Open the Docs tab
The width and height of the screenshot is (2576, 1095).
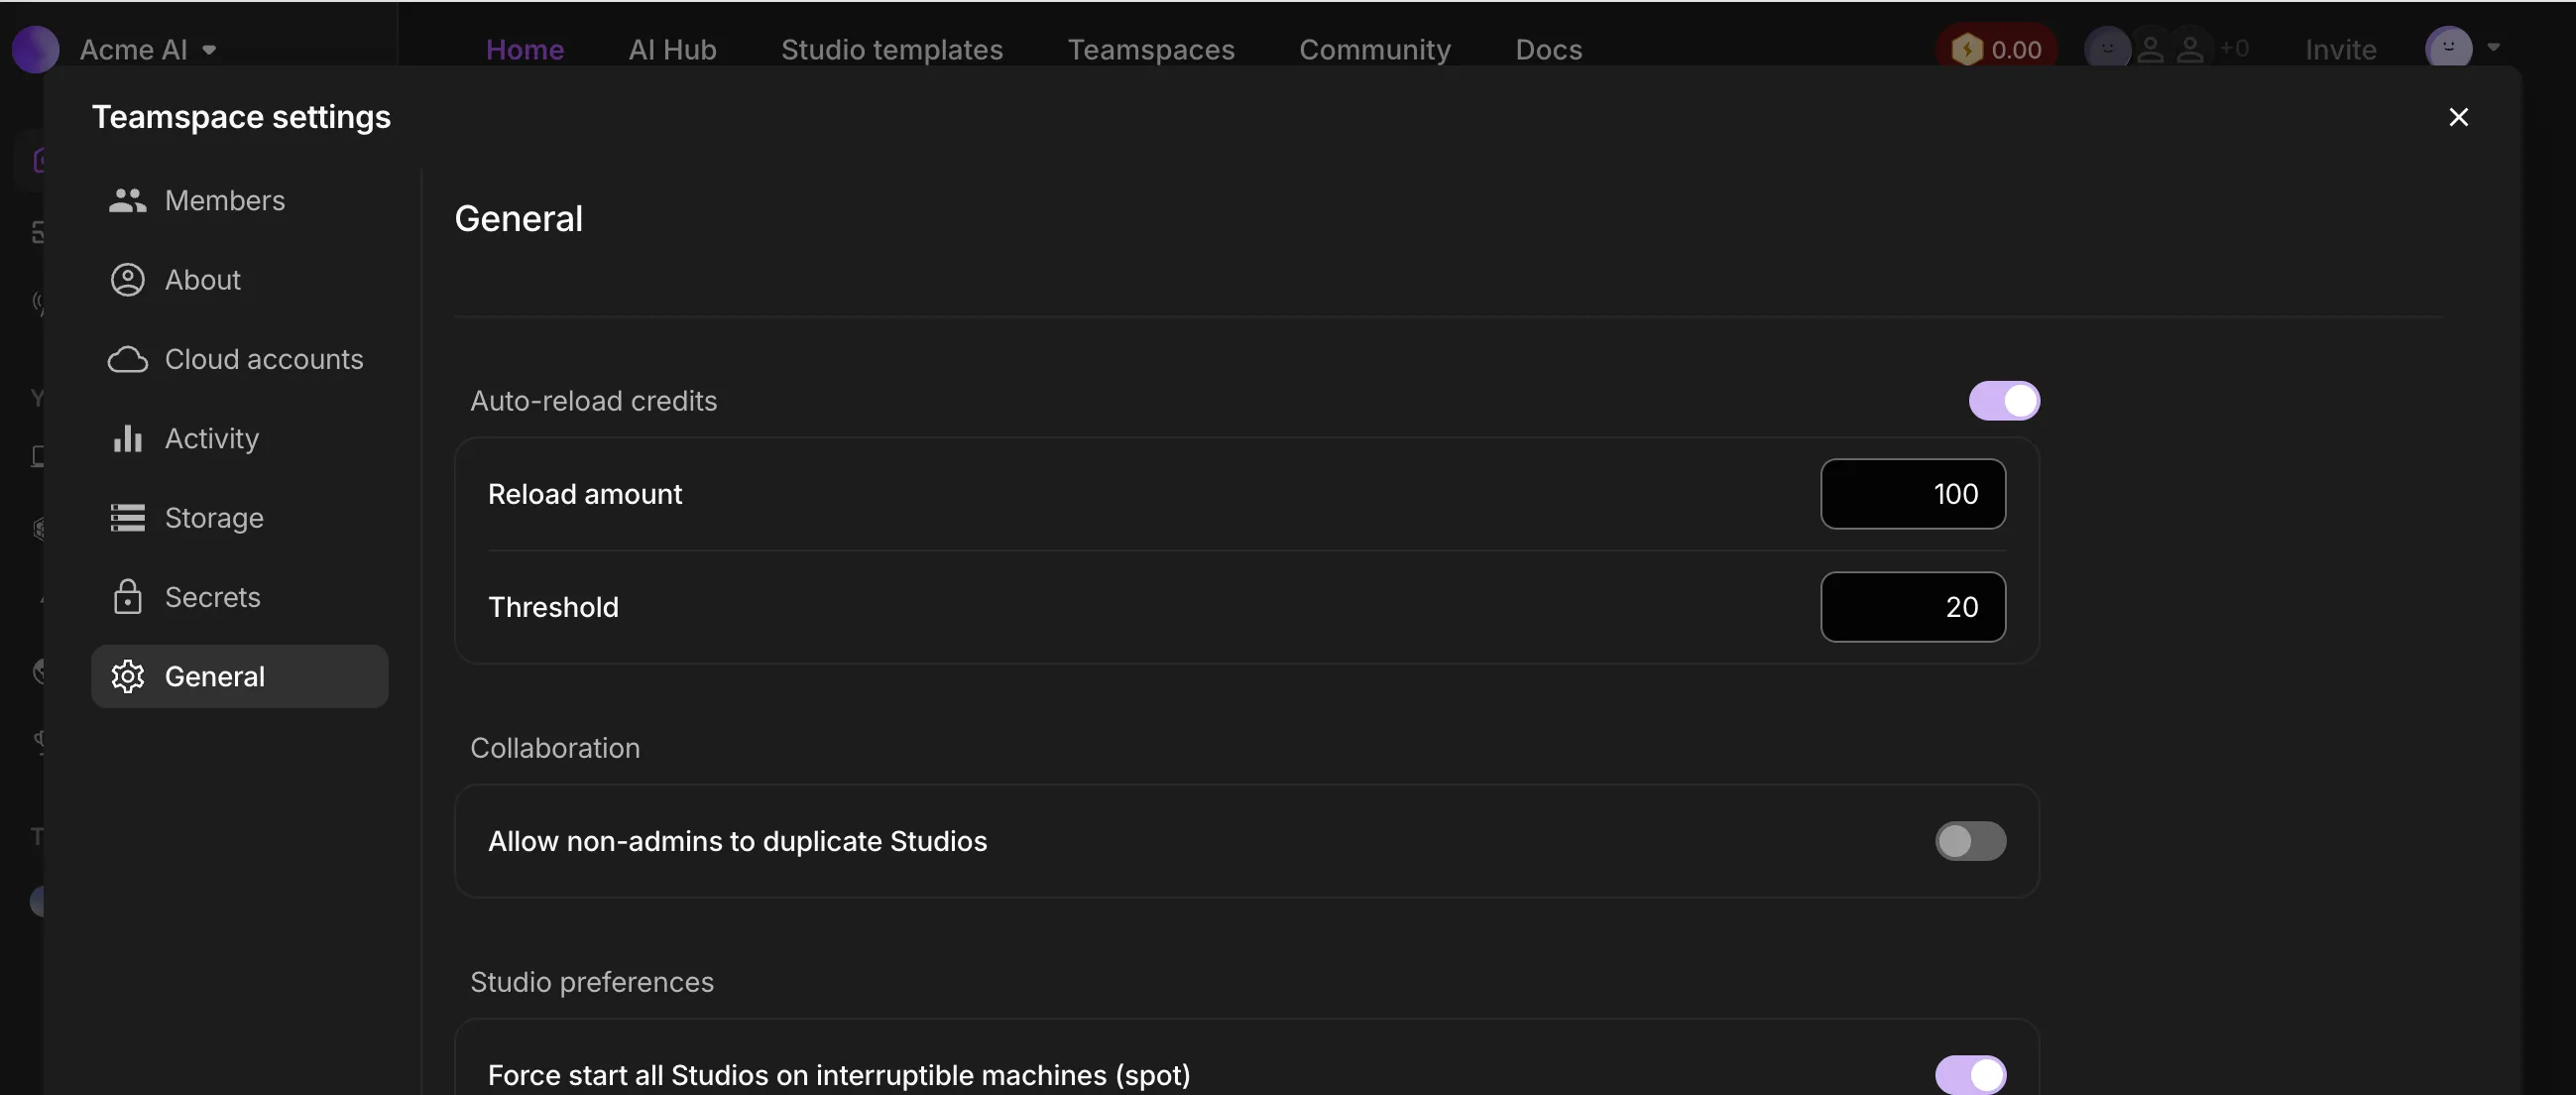[x=1548, y=49]
